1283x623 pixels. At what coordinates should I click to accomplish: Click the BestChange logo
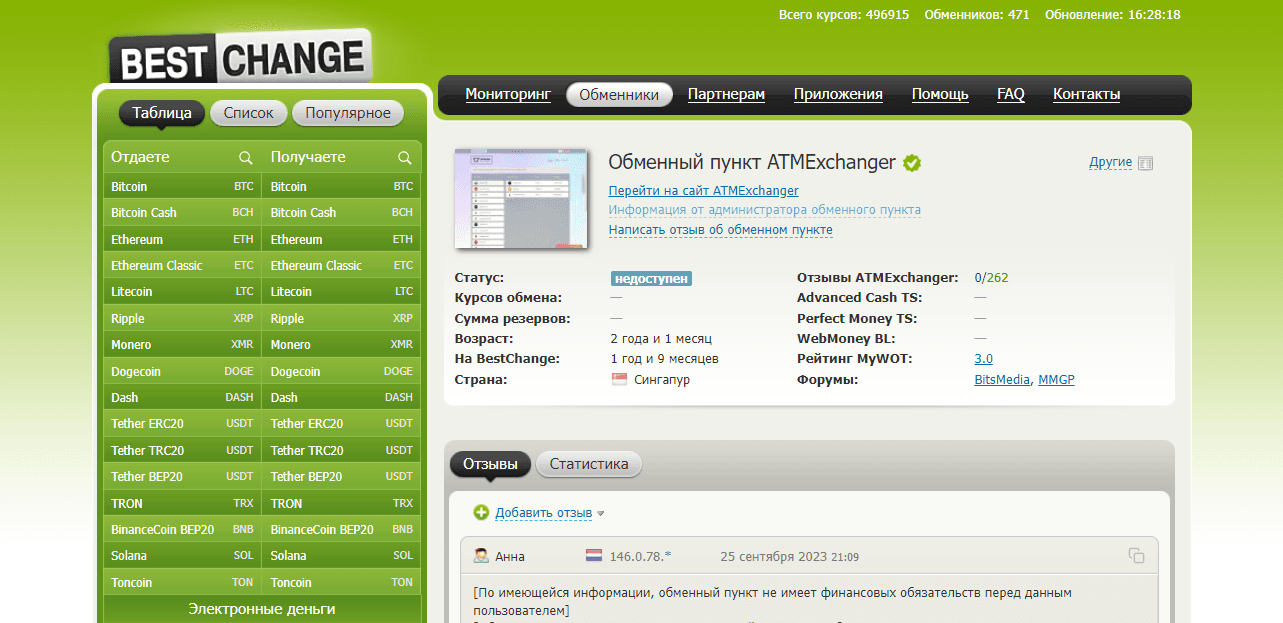point(240,59)
